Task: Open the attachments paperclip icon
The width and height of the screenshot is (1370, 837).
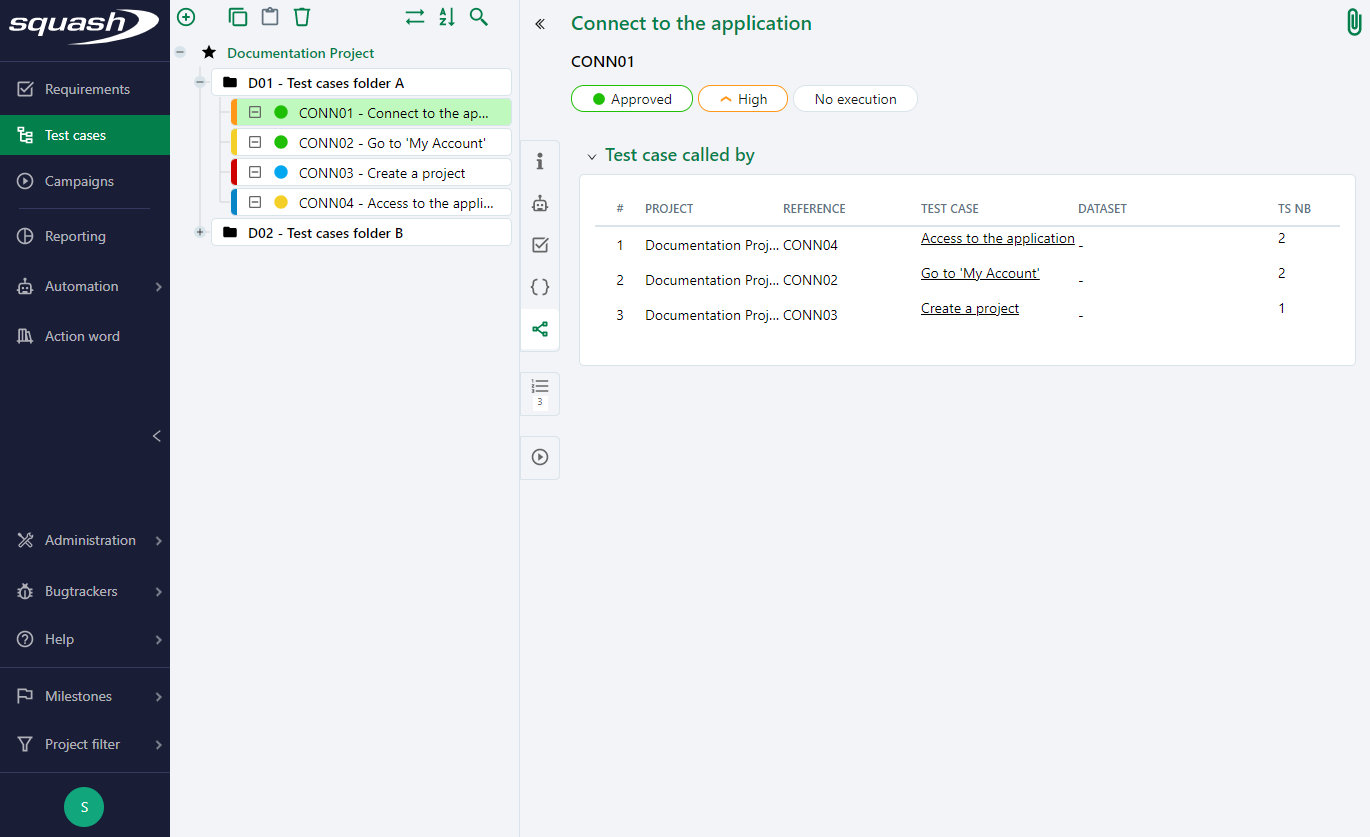Action: click(x=1354, y=23)
